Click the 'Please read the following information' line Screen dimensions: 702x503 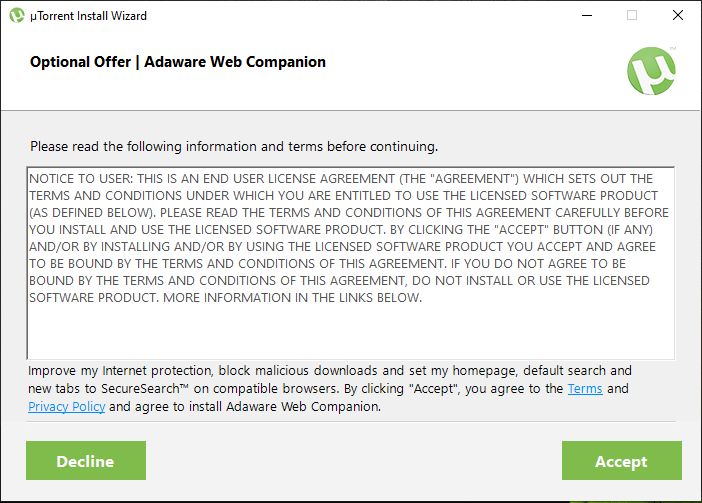tap(234, 146)
